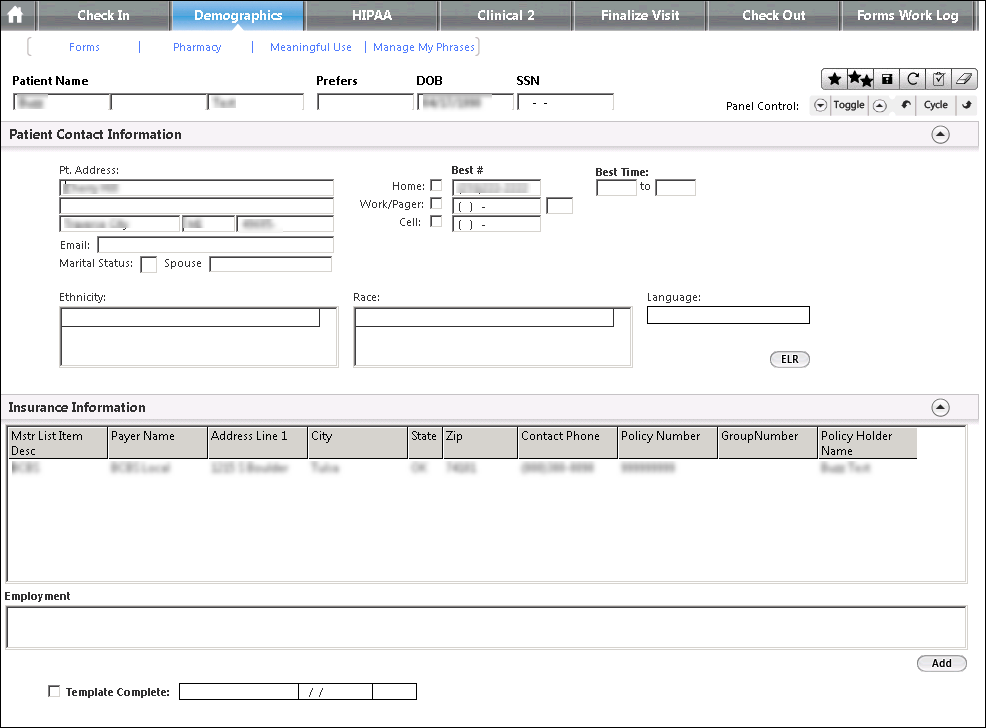Select the Demographics tab
The width and height of the screenshot is (986, 728).
238,15
